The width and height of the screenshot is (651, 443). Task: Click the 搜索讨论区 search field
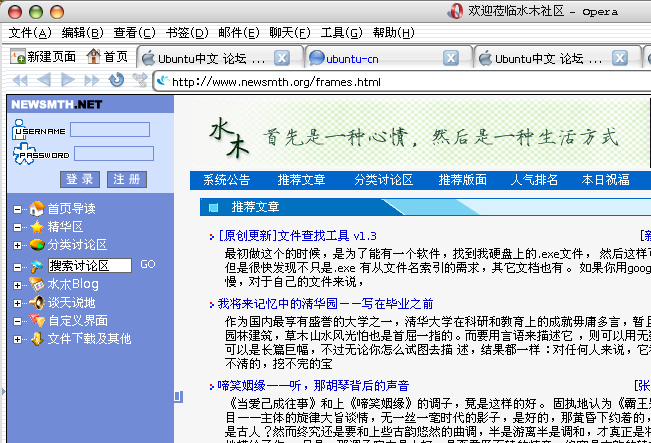coord(90,265)
